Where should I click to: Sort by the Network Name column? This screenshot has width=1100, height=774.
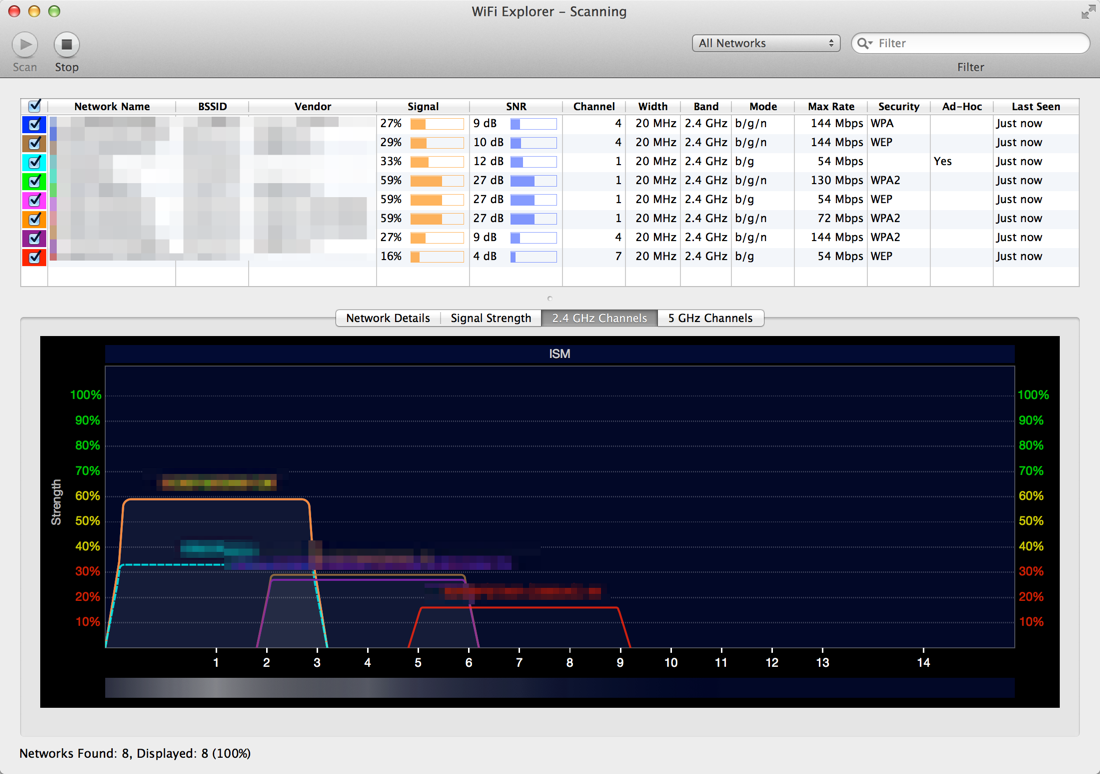(x=112, y=106)
